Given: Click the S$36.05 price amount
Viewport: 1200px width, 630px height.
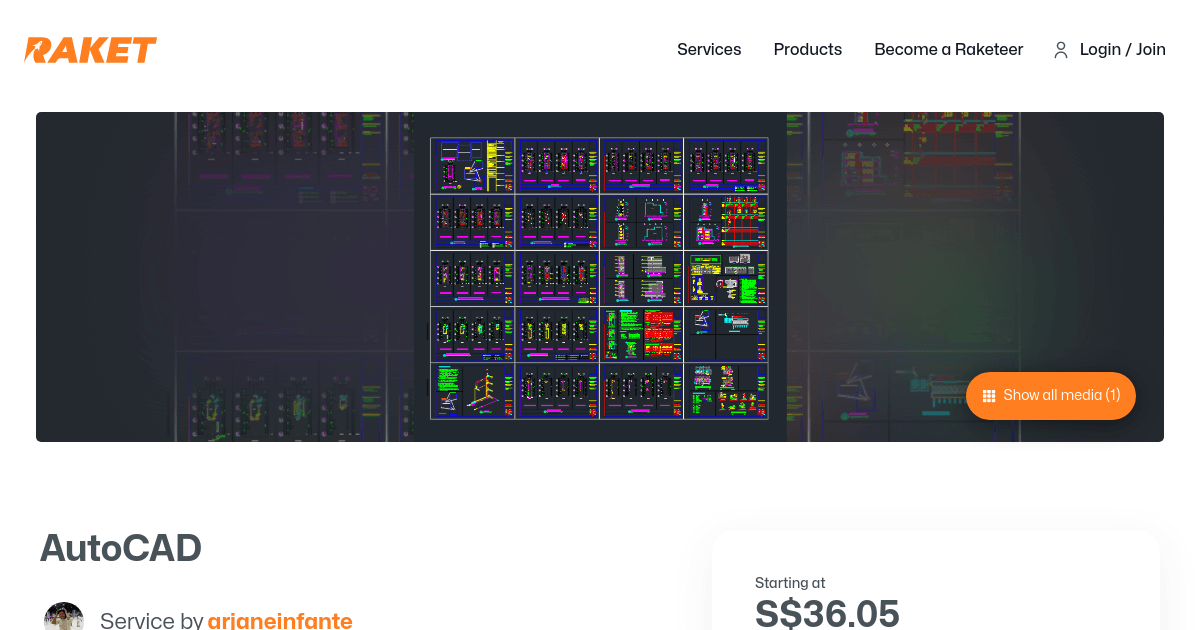Looking at the screenshot, I should [x=827, y=613].
